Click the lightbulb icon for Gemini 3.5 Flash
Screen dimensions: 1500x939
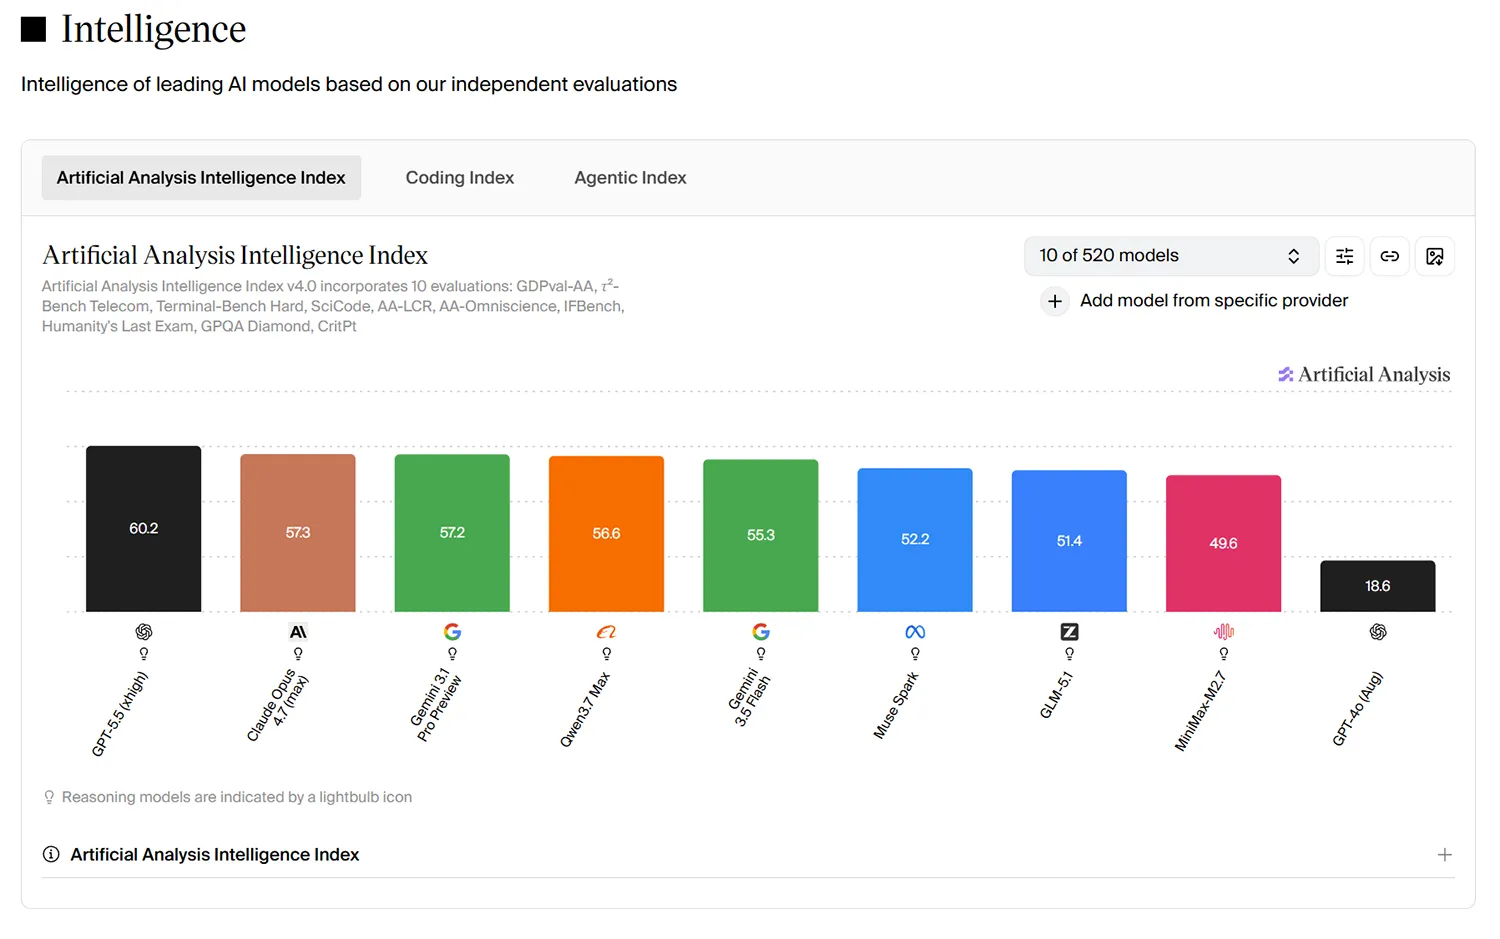(761, 654)
